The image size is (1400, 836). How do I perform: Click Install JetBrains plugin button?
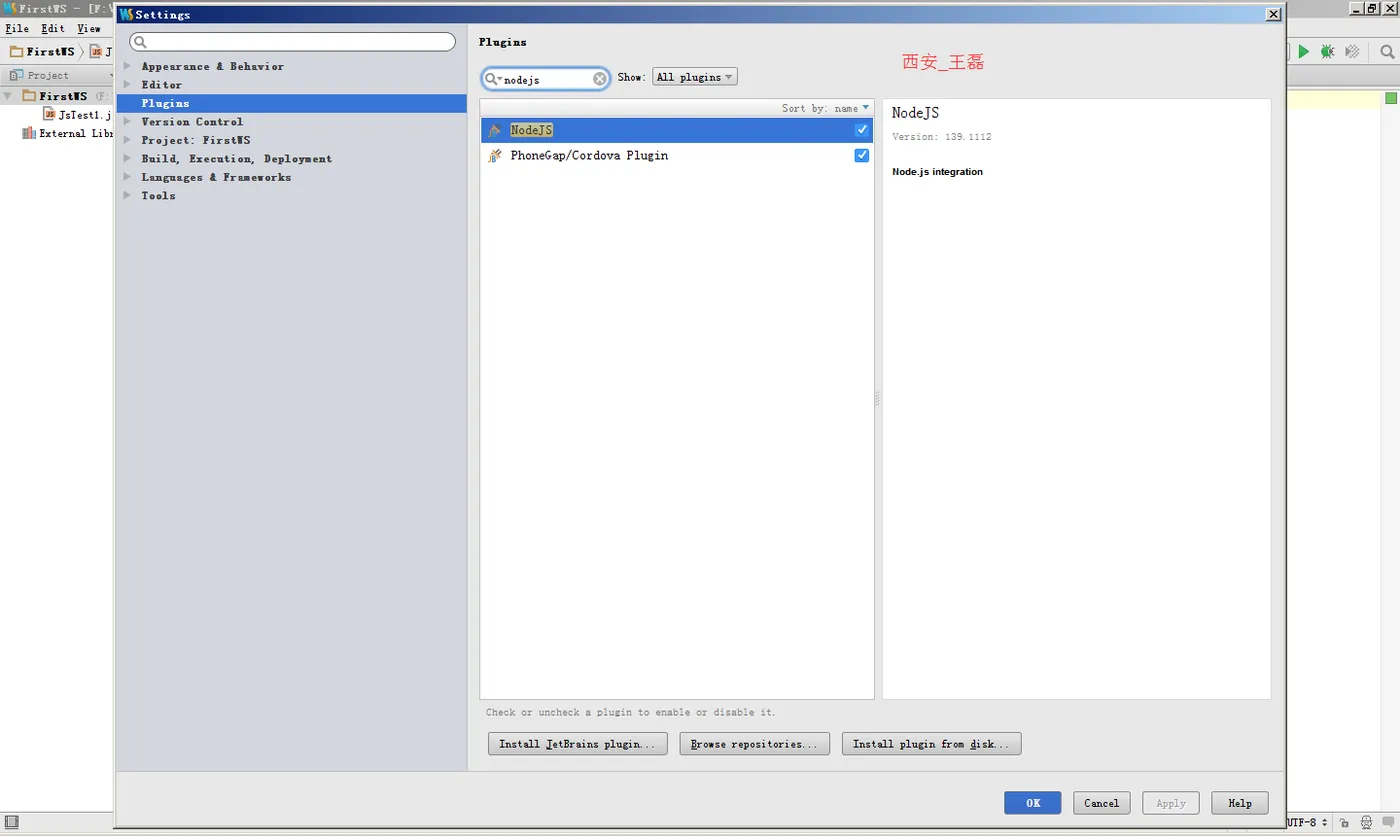pyautogui.click(x=578, y=745)
